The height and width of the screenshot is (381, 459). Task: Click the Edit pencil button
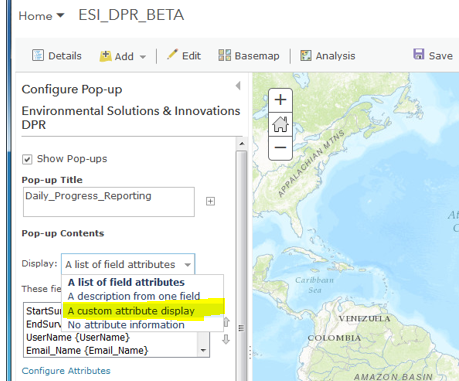pyautogui.click(x=184, y=55)
